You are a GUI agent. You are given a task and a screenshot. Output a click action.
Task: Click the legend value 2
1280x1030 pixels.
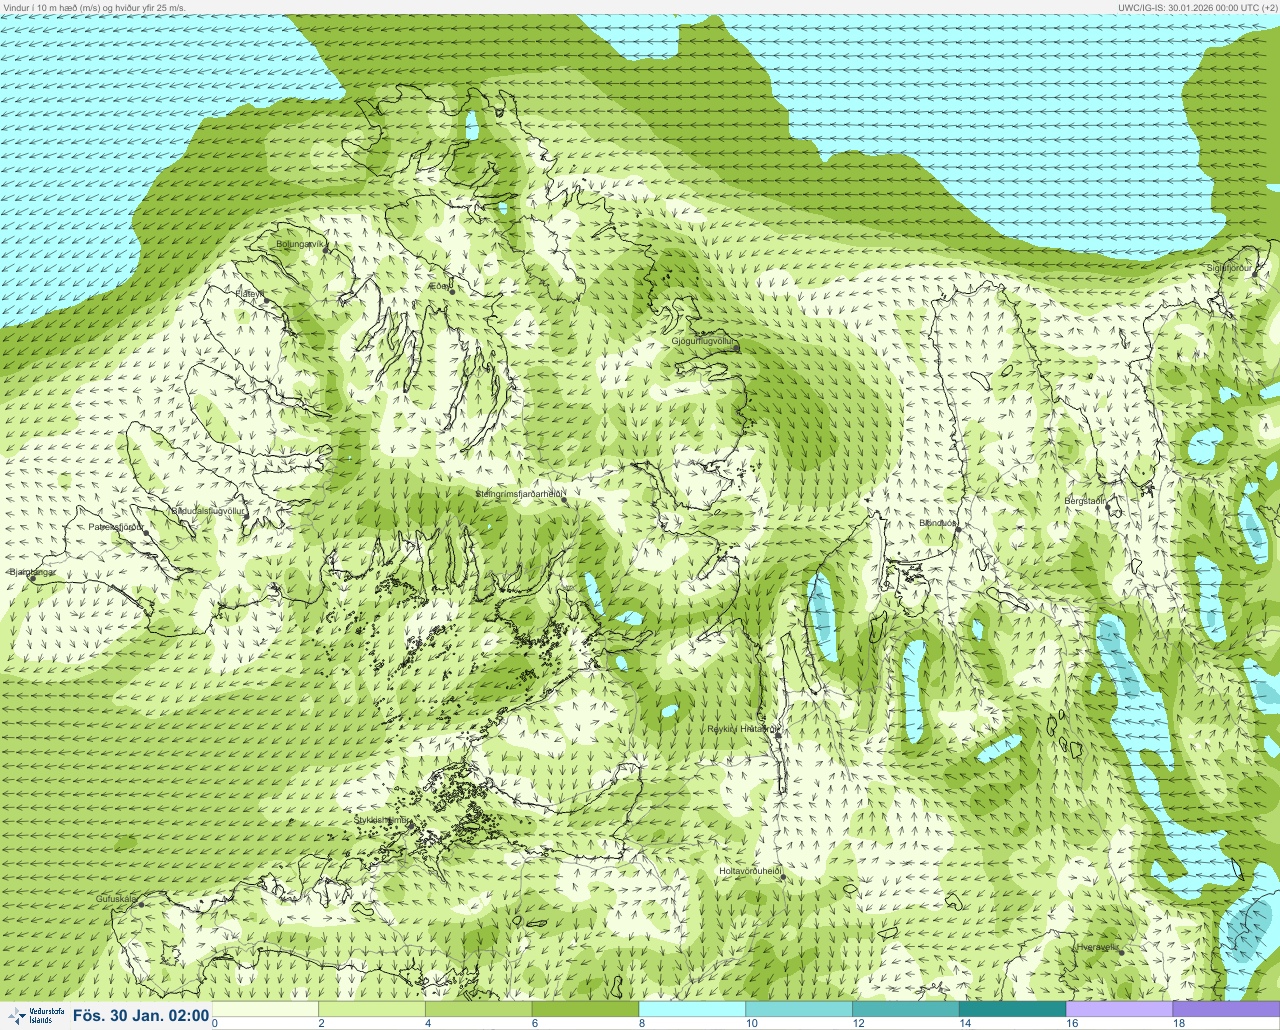click(321, 1023)
